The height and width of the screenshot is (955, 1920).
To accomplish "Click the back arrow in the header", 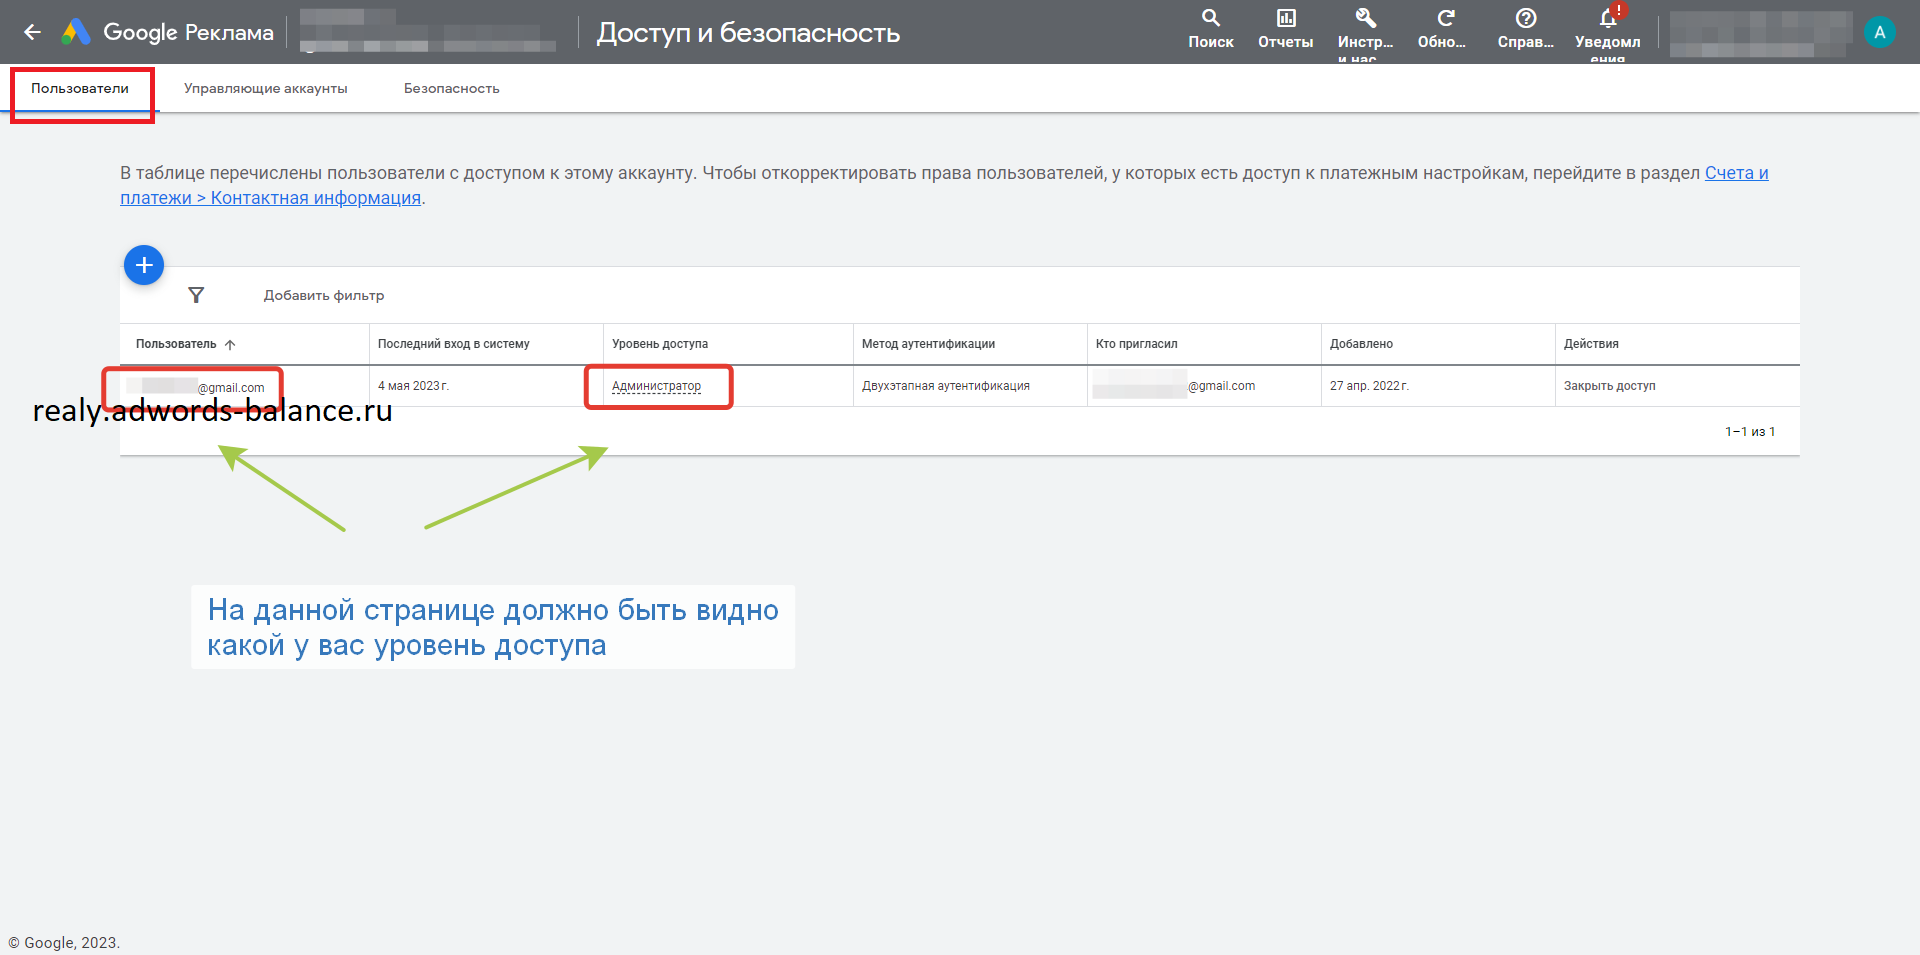I will (x=32, y=32).
